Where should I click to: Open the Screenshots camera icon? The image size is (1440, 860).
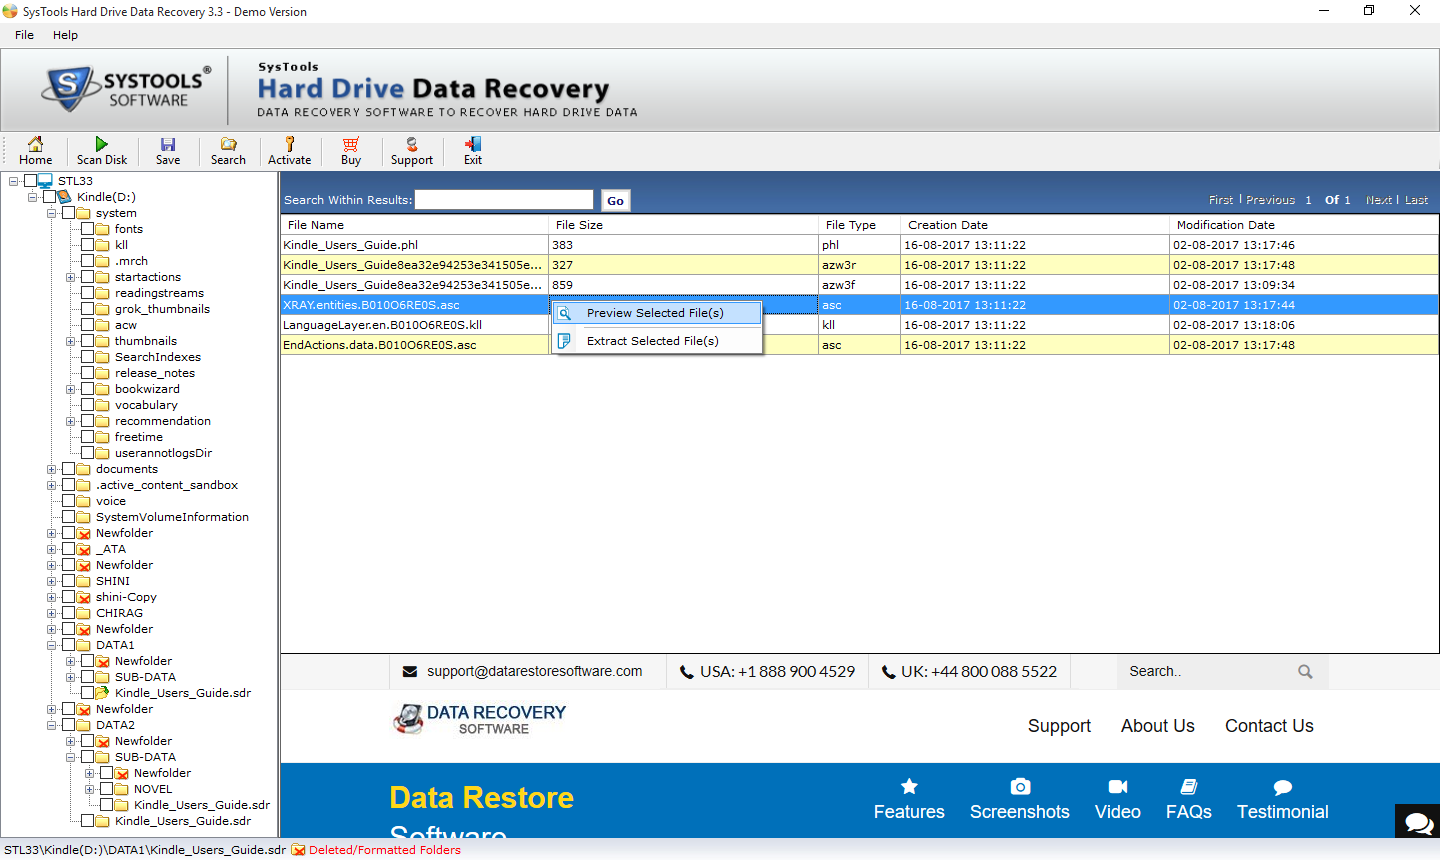pos(1020,786)
